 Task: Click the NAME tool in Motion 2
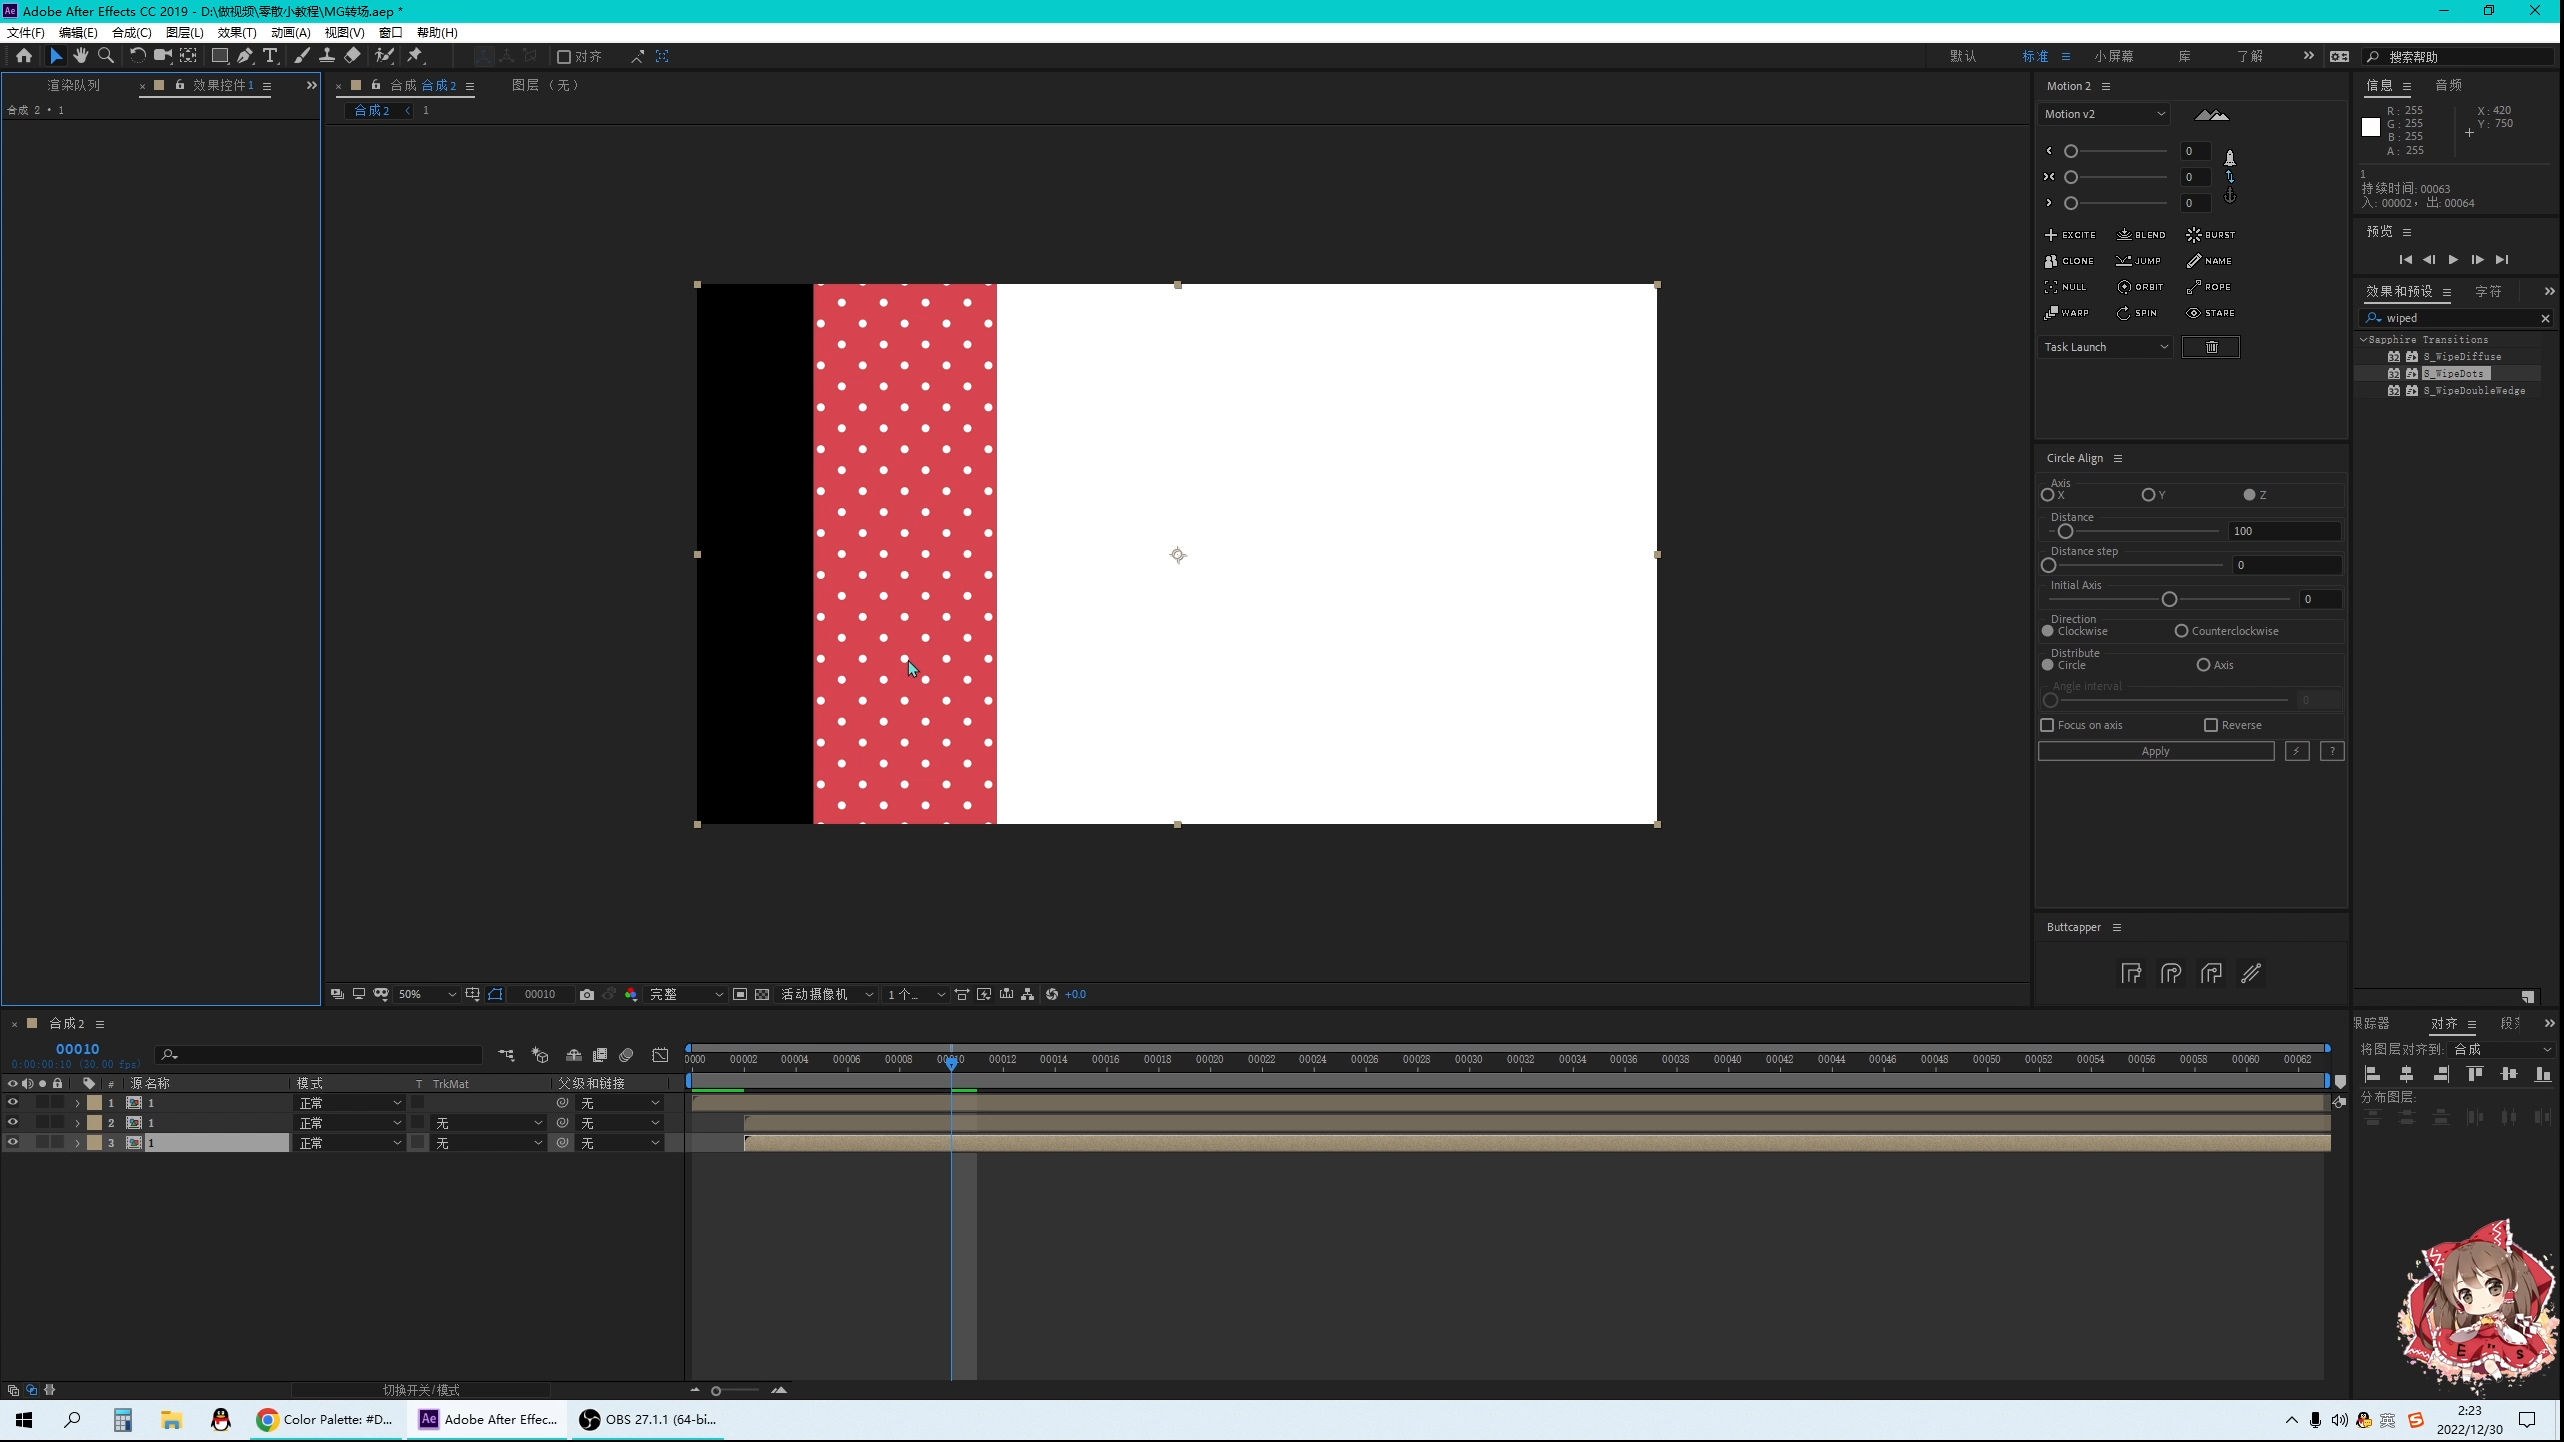2209,261
